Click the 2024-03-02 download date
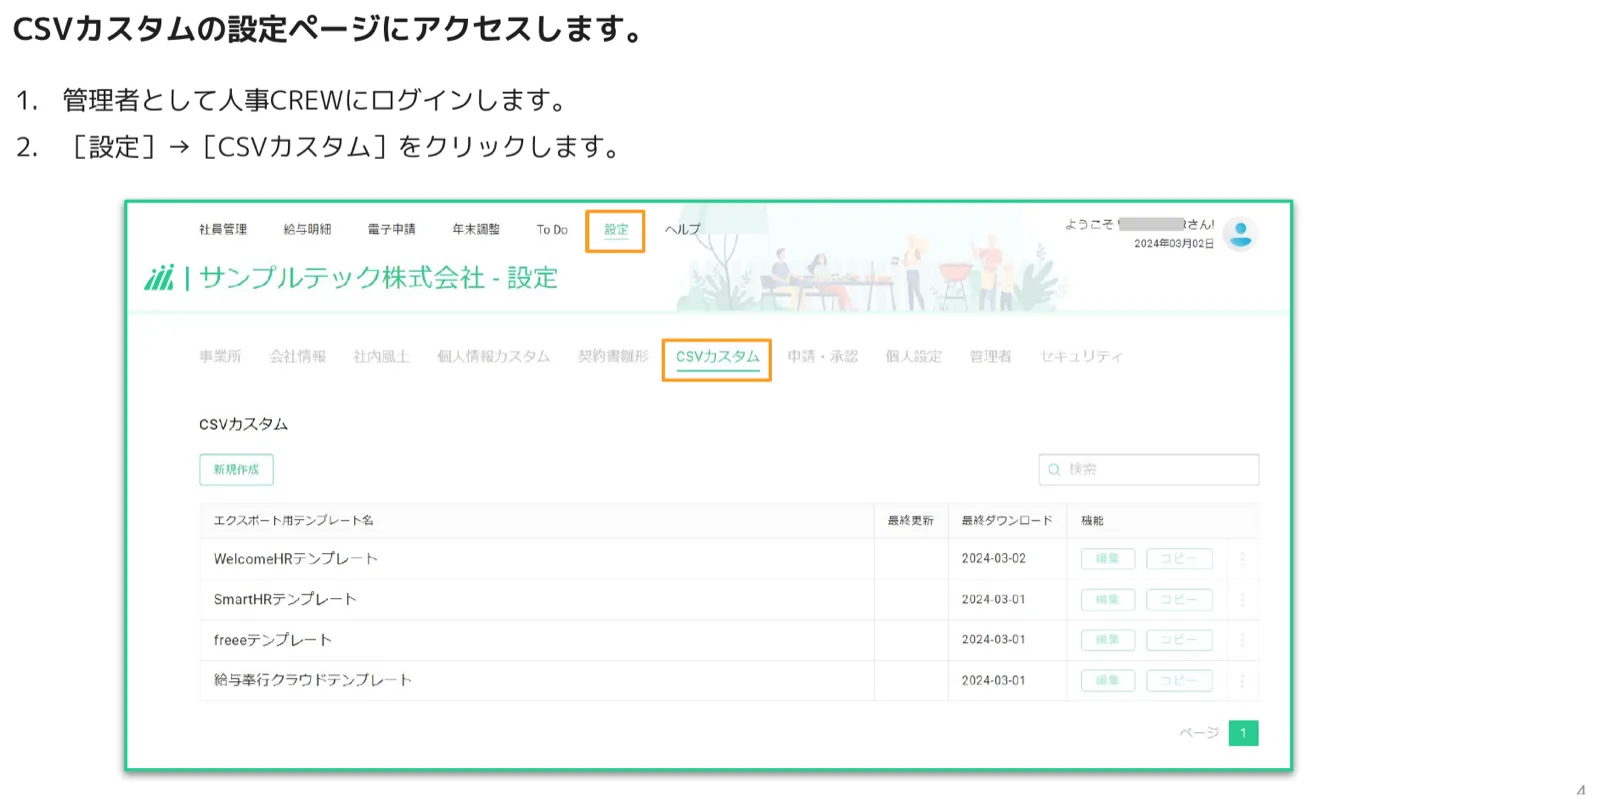 tap(993, 559)
